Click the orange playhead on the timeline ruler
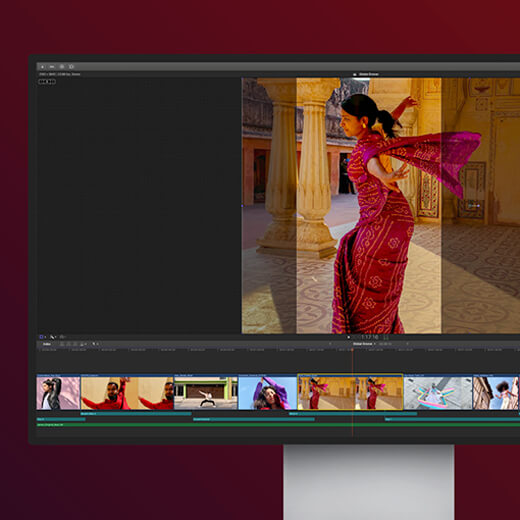 [352, 350]
